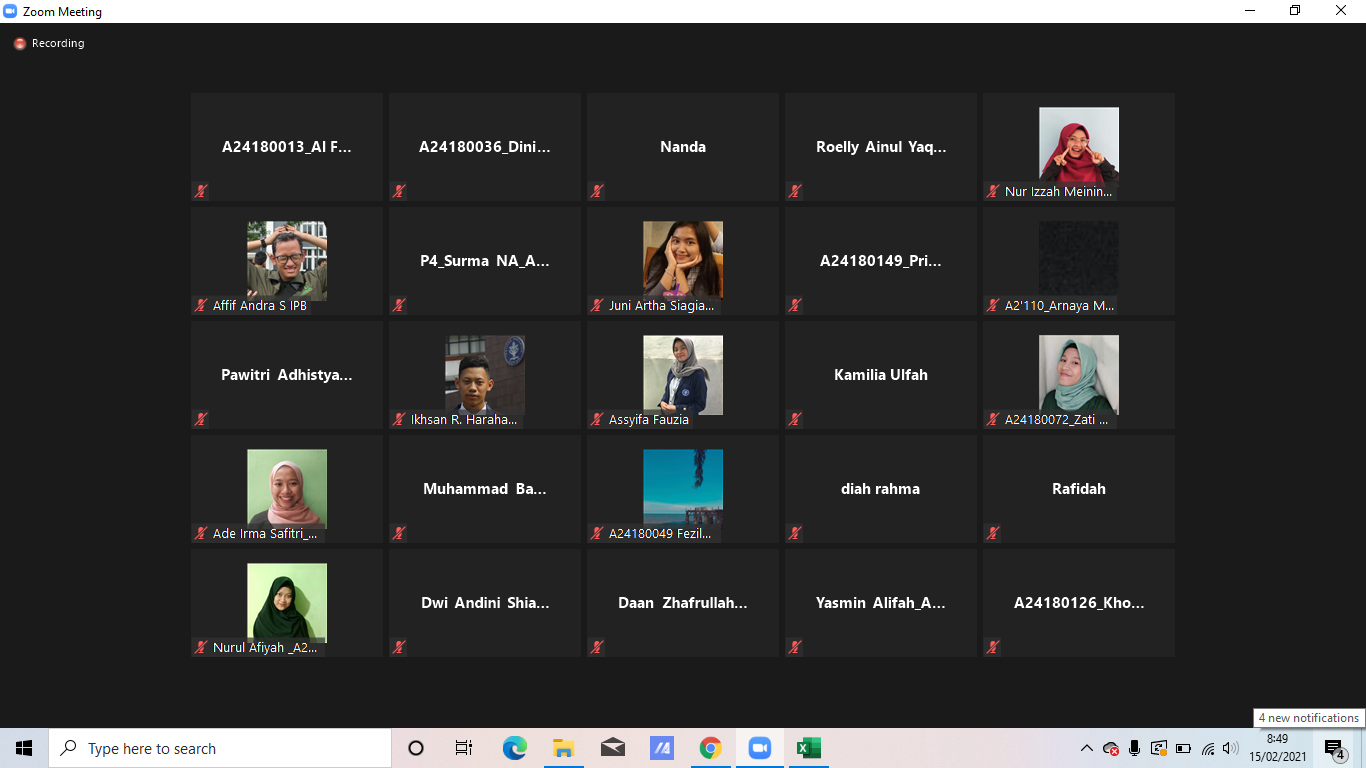Open Task View from the taskbar

(464, 748)
